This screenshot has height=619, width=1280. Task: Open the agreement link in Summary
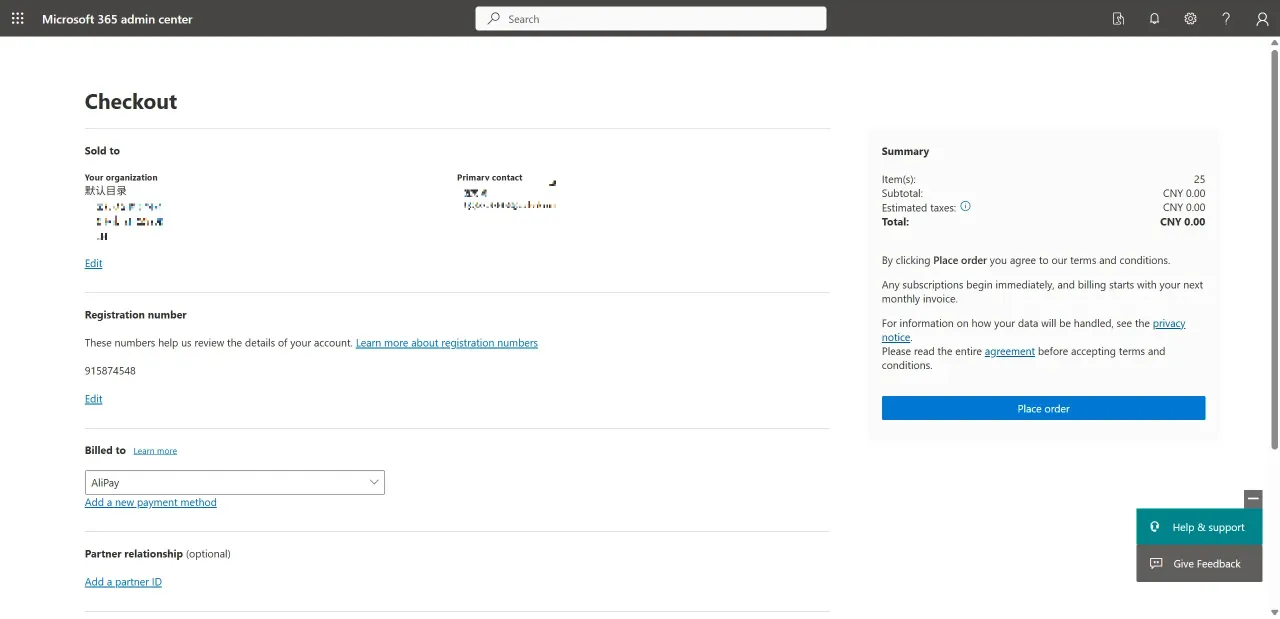[1010, 352]
